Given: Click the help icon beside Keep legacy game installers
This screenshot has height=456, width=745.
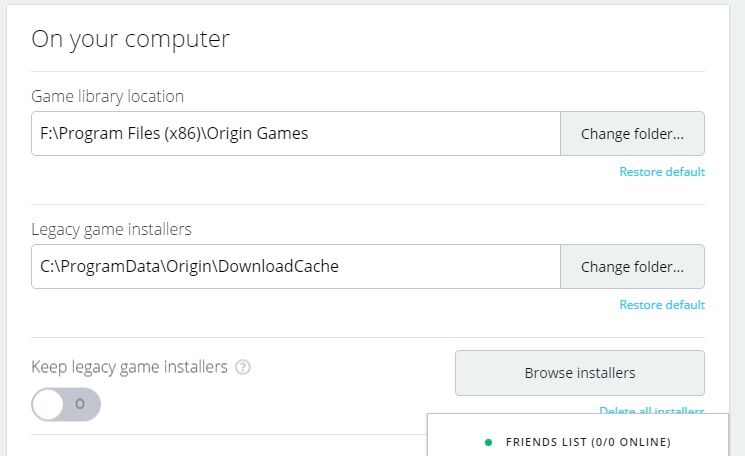Looking at the screenshot, I should point(242,367).
